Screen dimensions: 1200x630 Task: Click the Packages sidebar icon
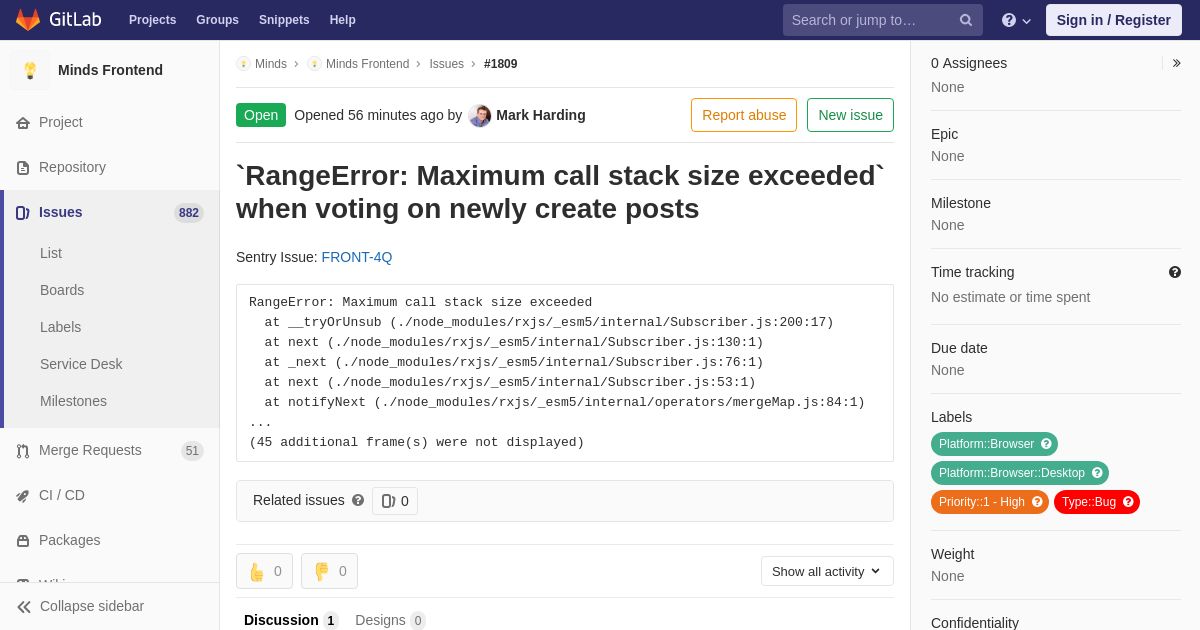[23, 540]
